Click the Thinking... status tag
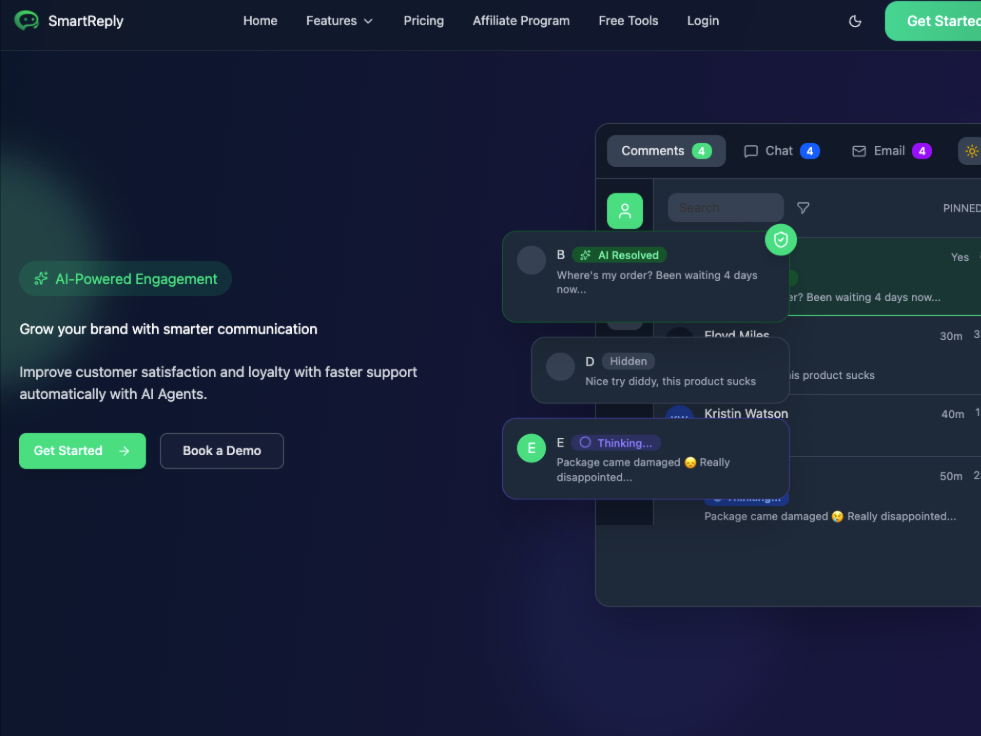This screenshot has width=981, height=736. click(616, 443)
